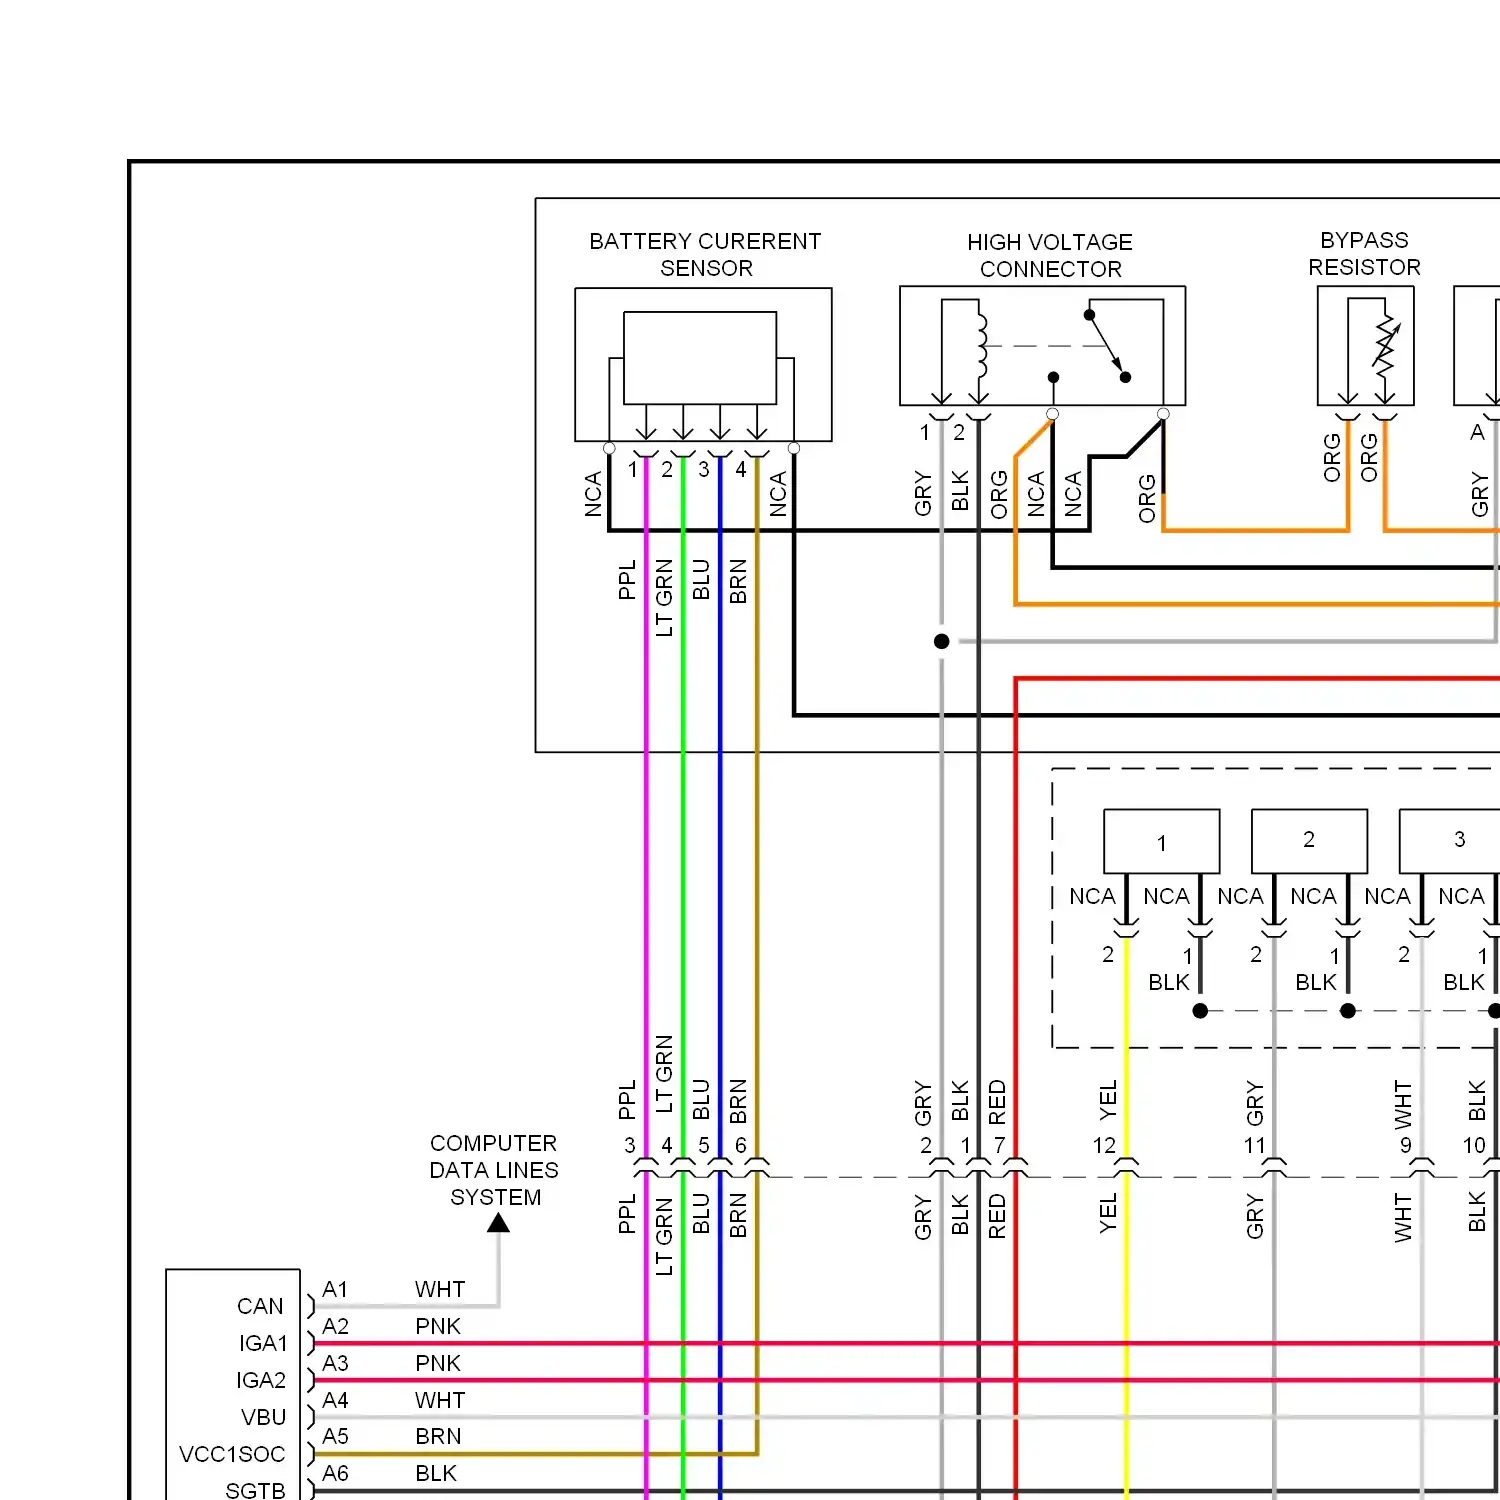
Task: Click the VCC1SOC terminal label
Action: pyautogui.click(x=232, y=1454)
